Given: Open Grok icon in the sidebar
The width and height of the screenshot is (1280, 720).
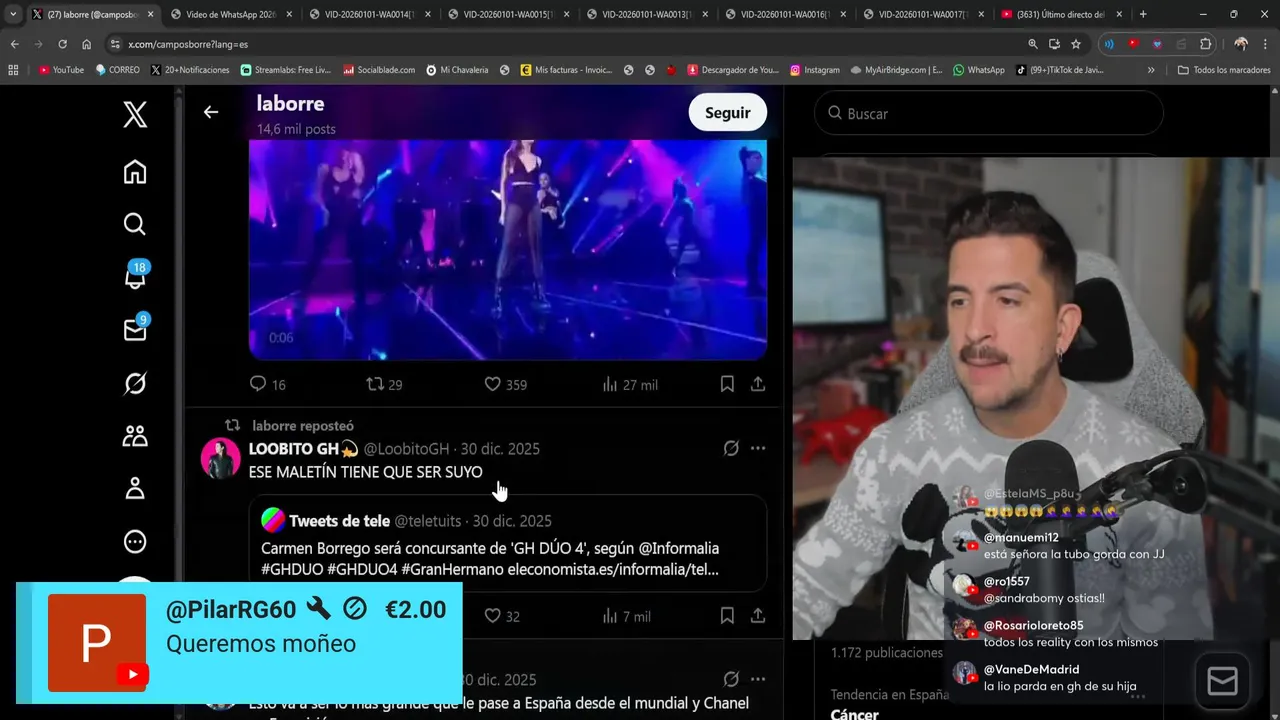Looking at the screenshot, I should 135,383.
